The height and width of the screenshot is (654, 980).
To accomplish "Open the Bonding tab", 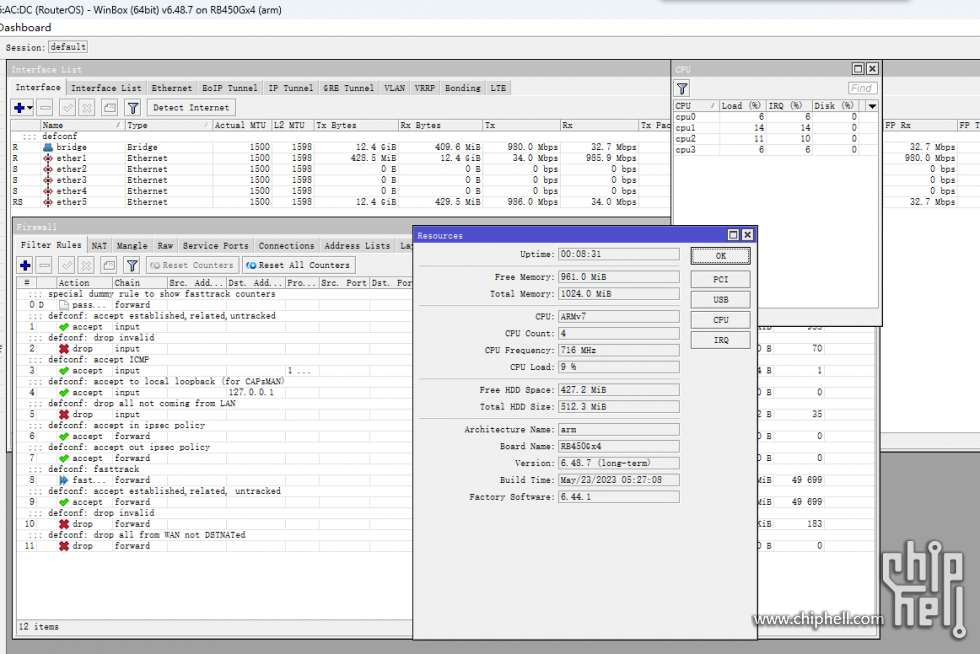I will (462, 88).
